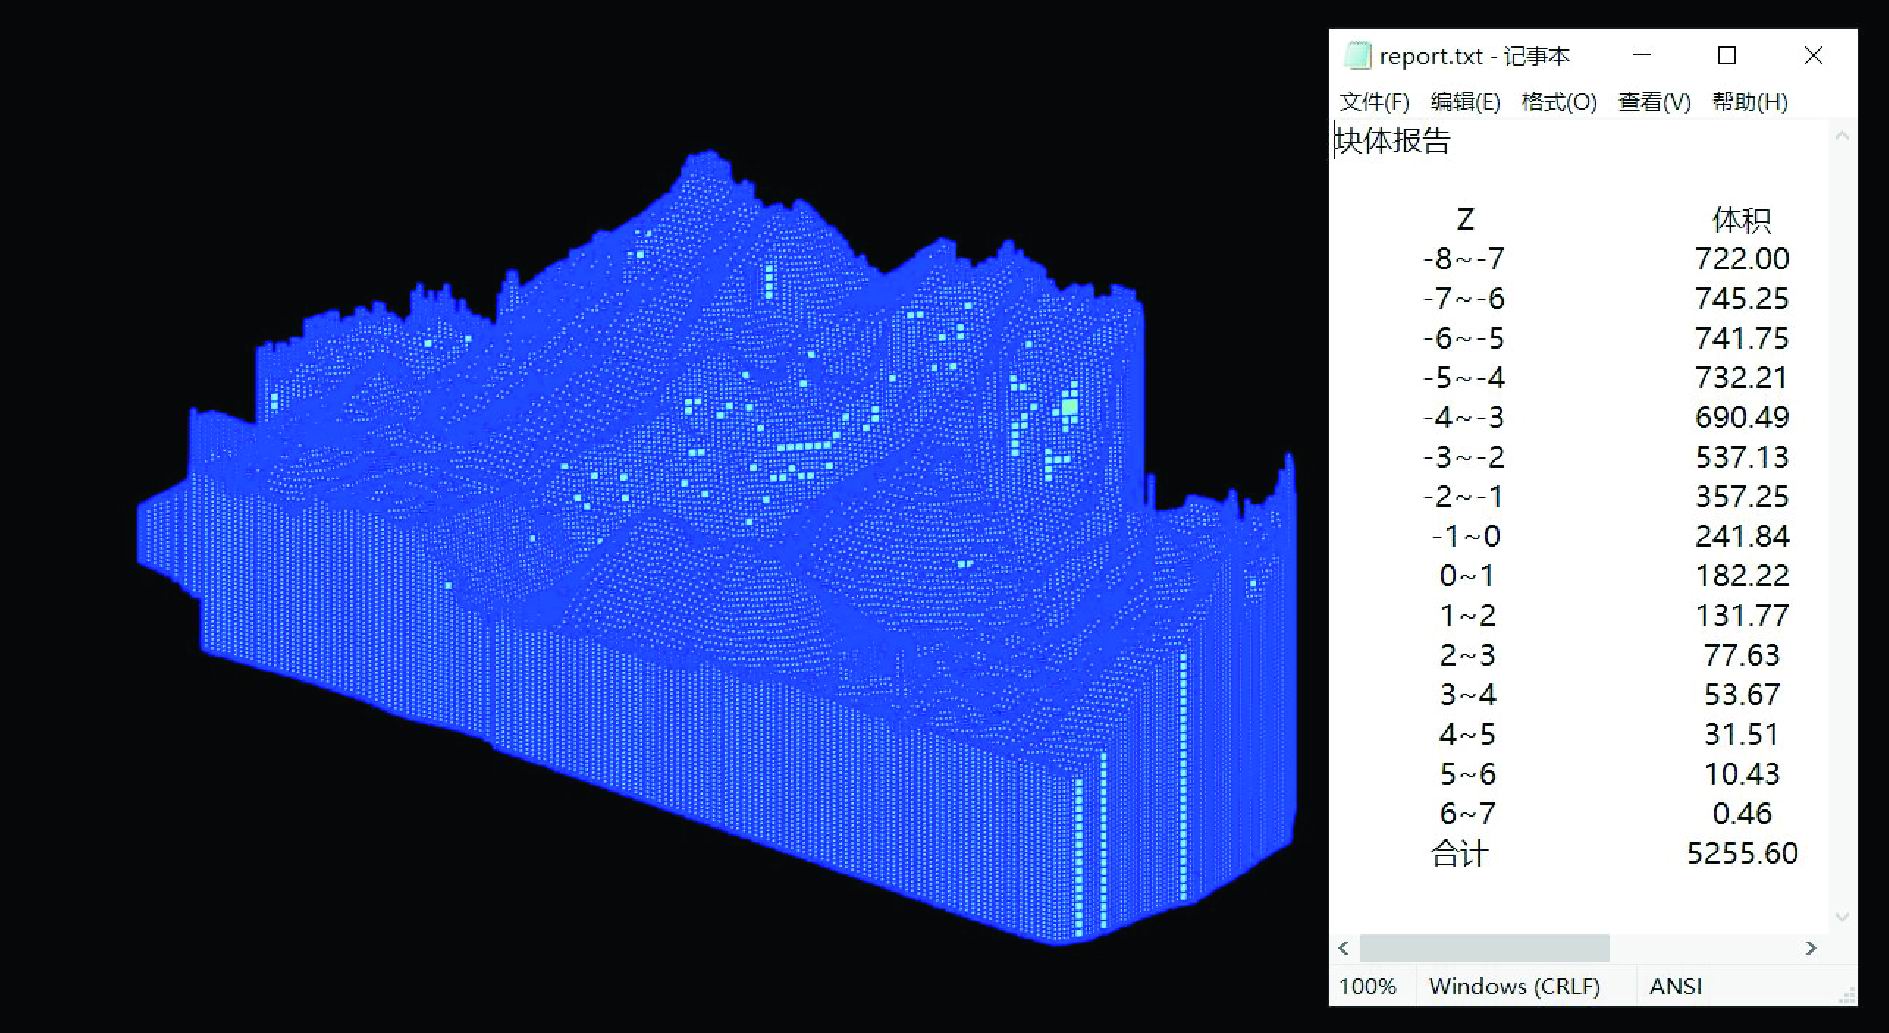Click the horizontal scrollbar right arrow
1889x1033 pixels.
[x=1810, y=948]
